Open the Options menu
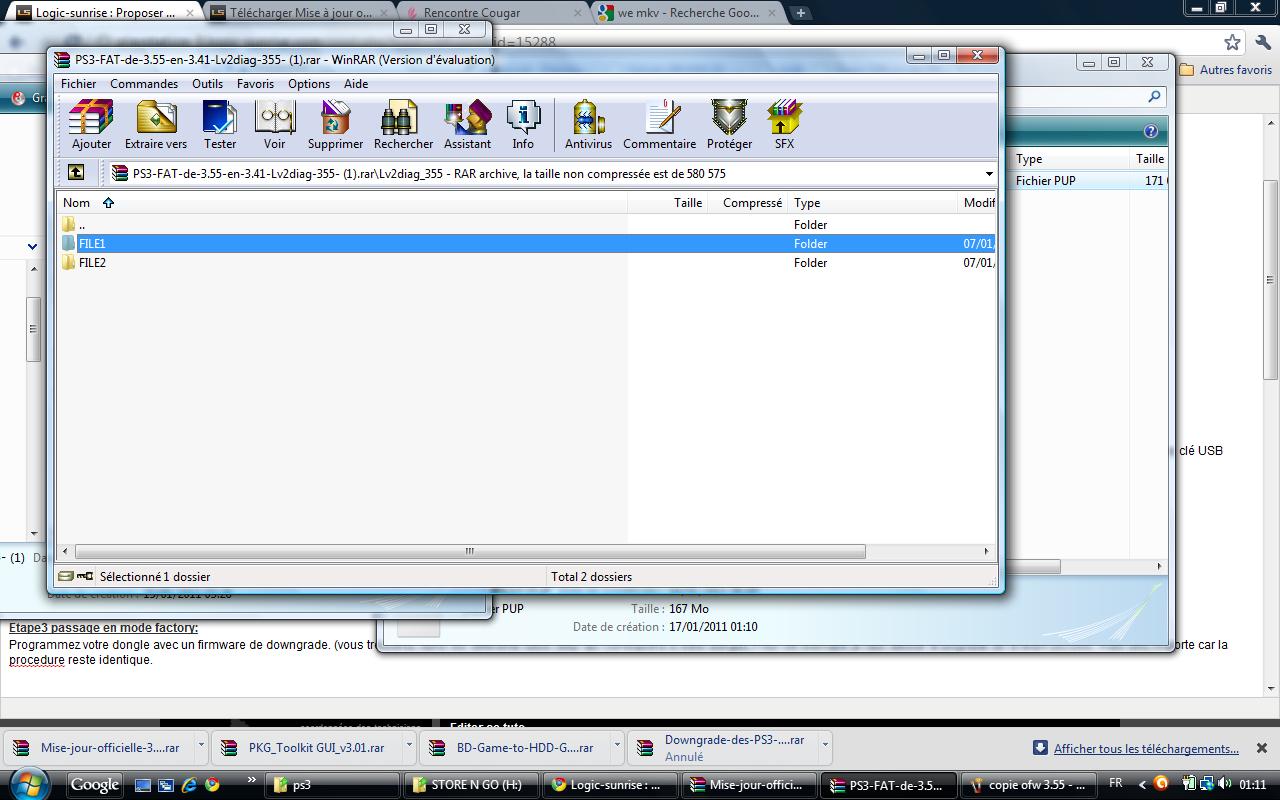 click(309, 84)
